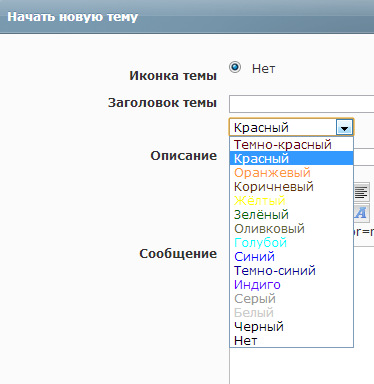Click the blue italic A font icon

[361, 213]
